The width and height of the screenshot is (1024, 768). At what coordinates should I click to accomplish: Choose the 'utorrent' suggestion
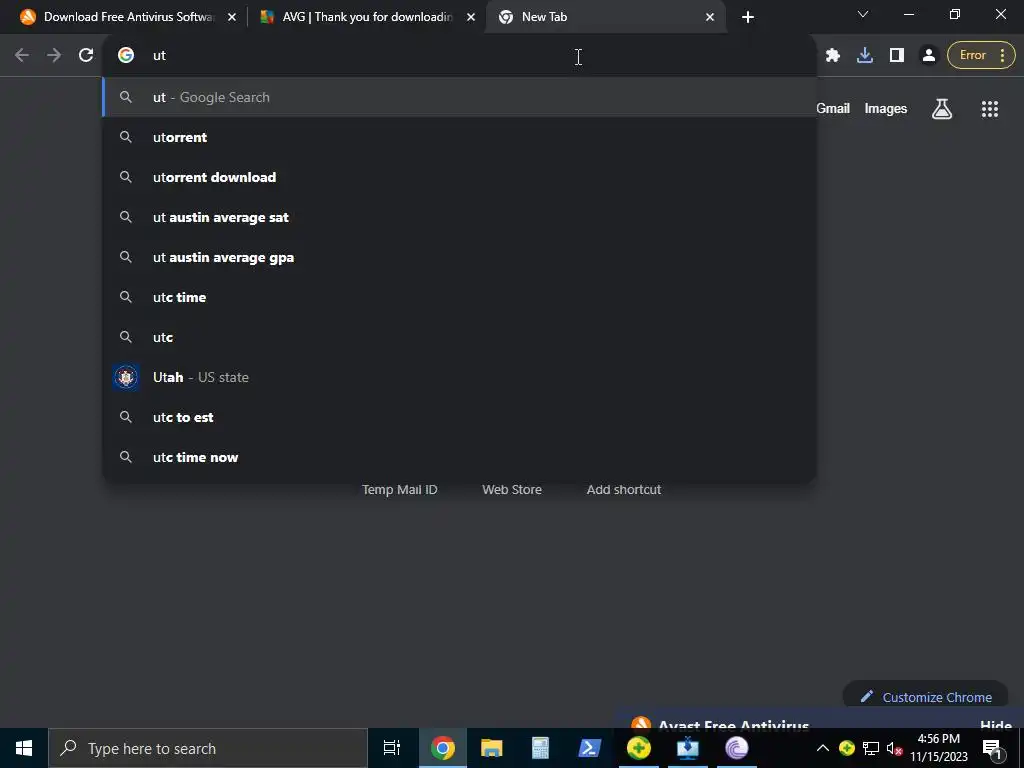[x=460, y=137]
